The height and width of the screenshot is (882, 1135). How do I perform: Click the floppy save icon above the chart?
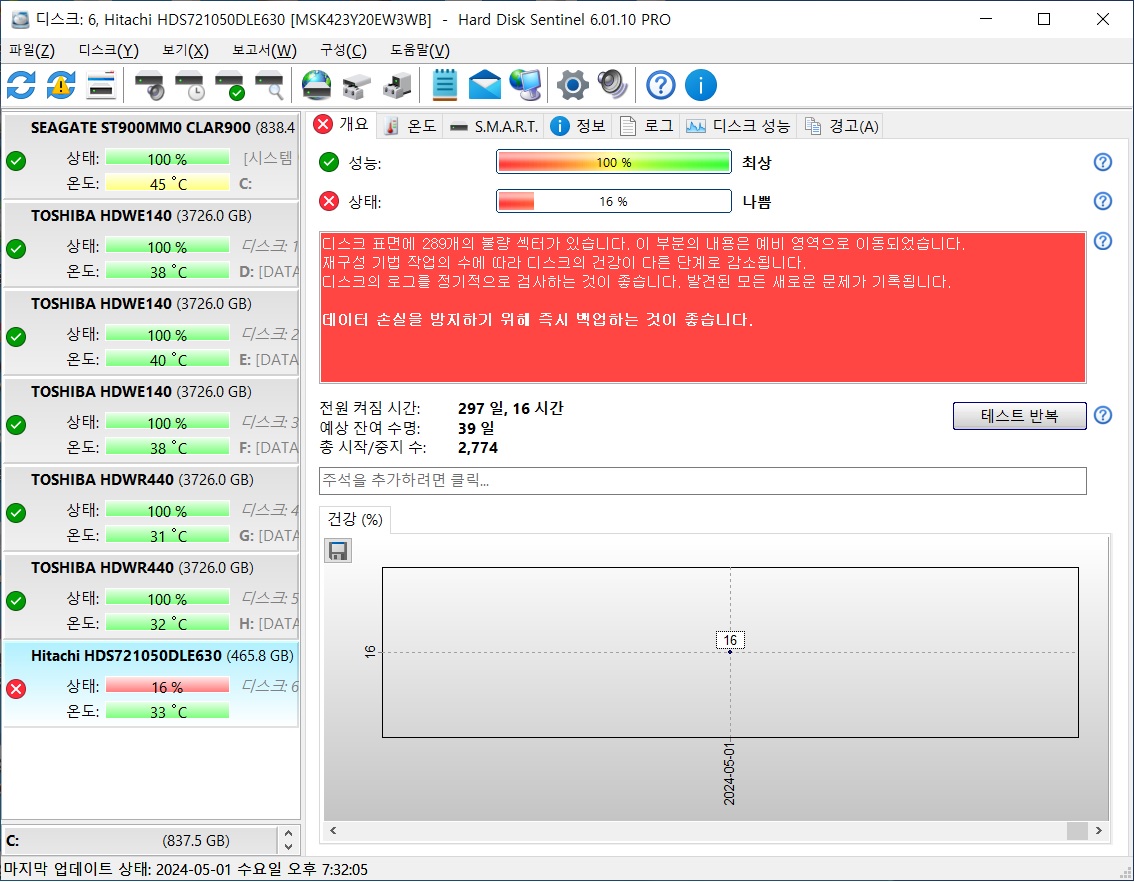pos(337,551)
